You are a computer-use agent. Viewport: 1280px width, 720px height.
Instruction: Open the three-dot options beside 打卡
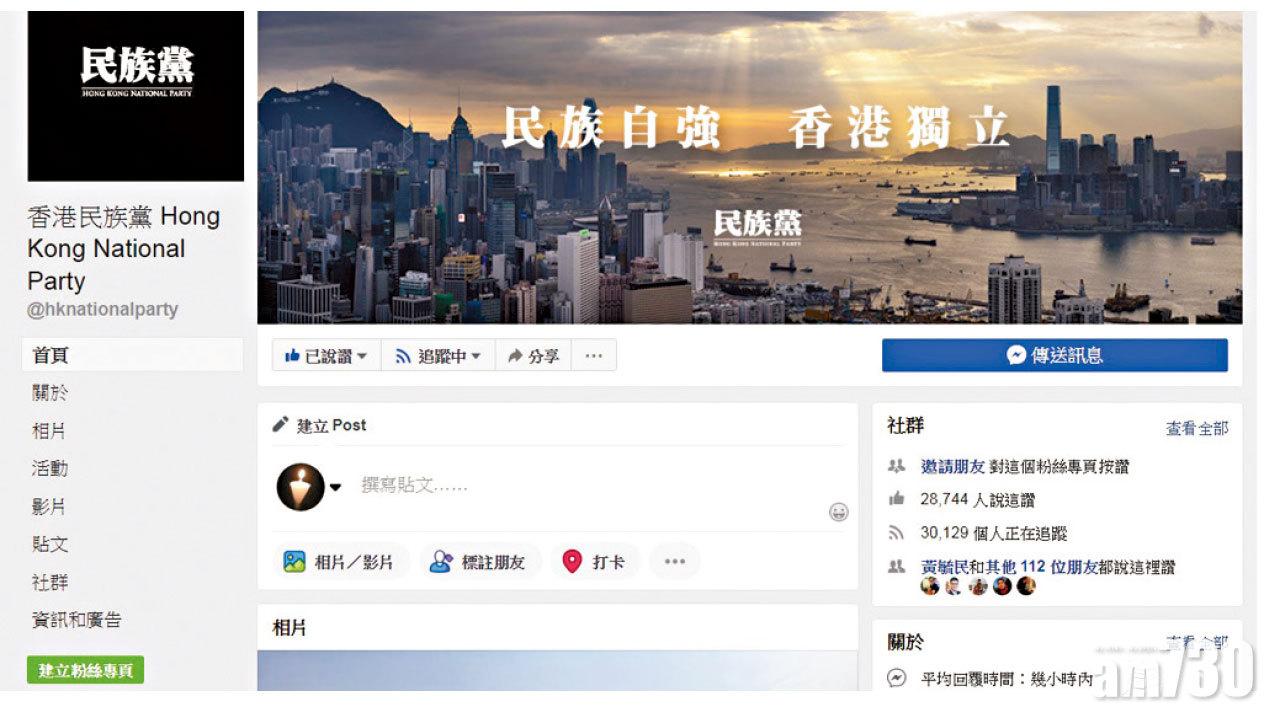click(675, 562)
